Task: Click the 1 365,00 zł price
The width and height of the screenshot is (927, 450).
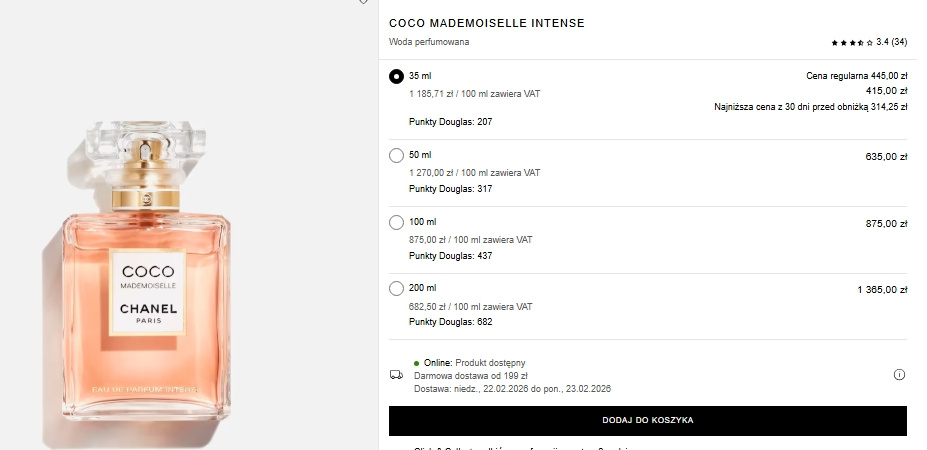Action: pyautogui.click(x=882, y=290)
